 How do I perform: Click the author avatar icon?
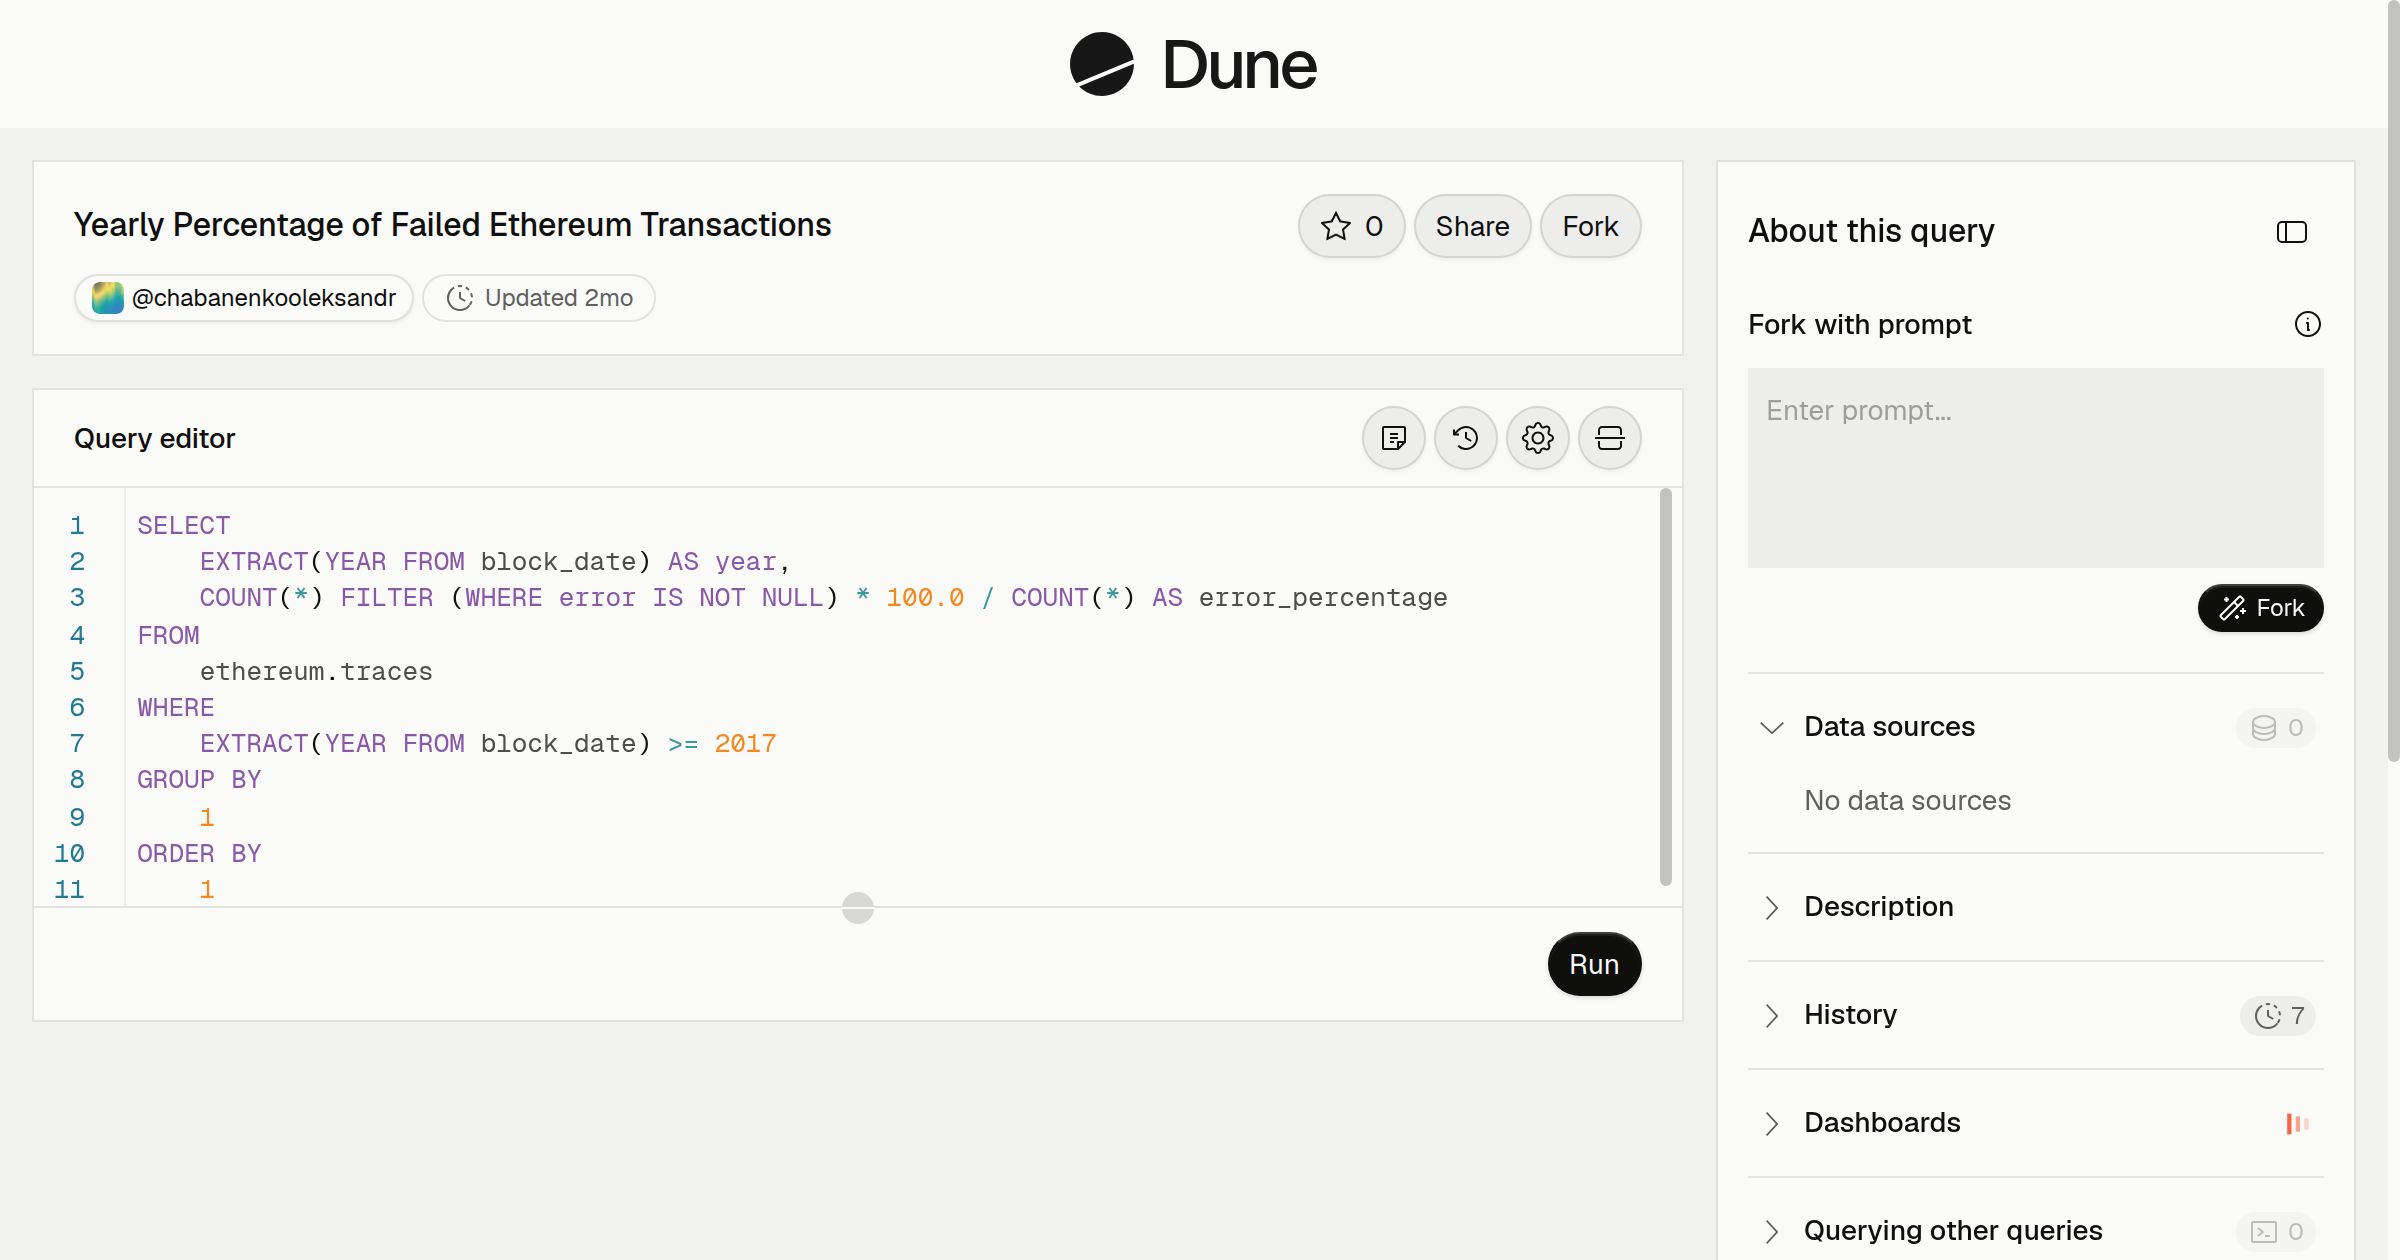point(107,298)
